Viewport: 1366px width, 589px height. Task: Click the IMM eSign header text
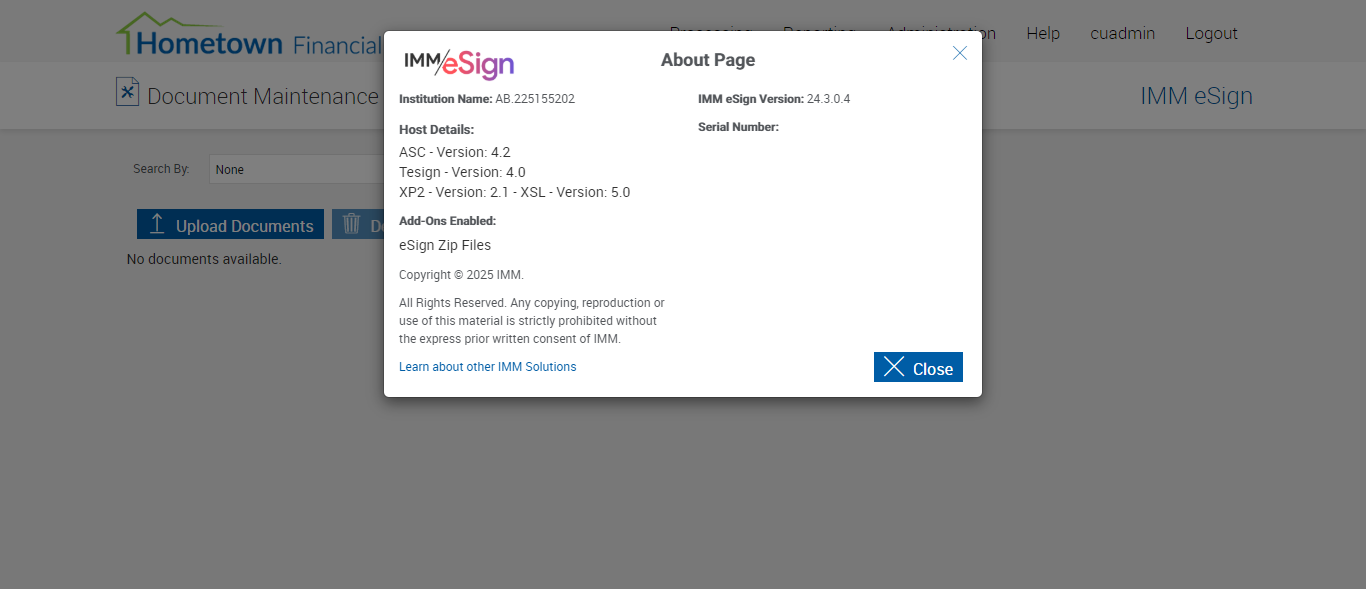pyautogui.click(x=1196, y=96)
